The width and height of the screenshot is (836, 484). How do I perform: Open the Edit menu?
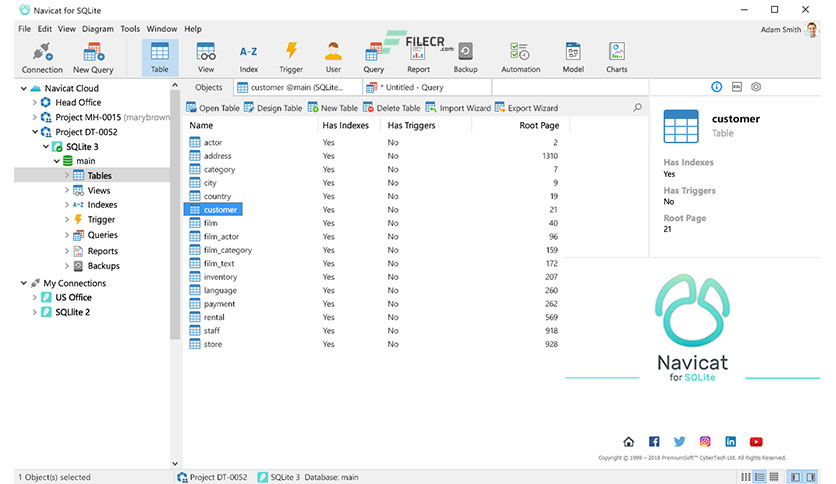(x=45, y=29)
